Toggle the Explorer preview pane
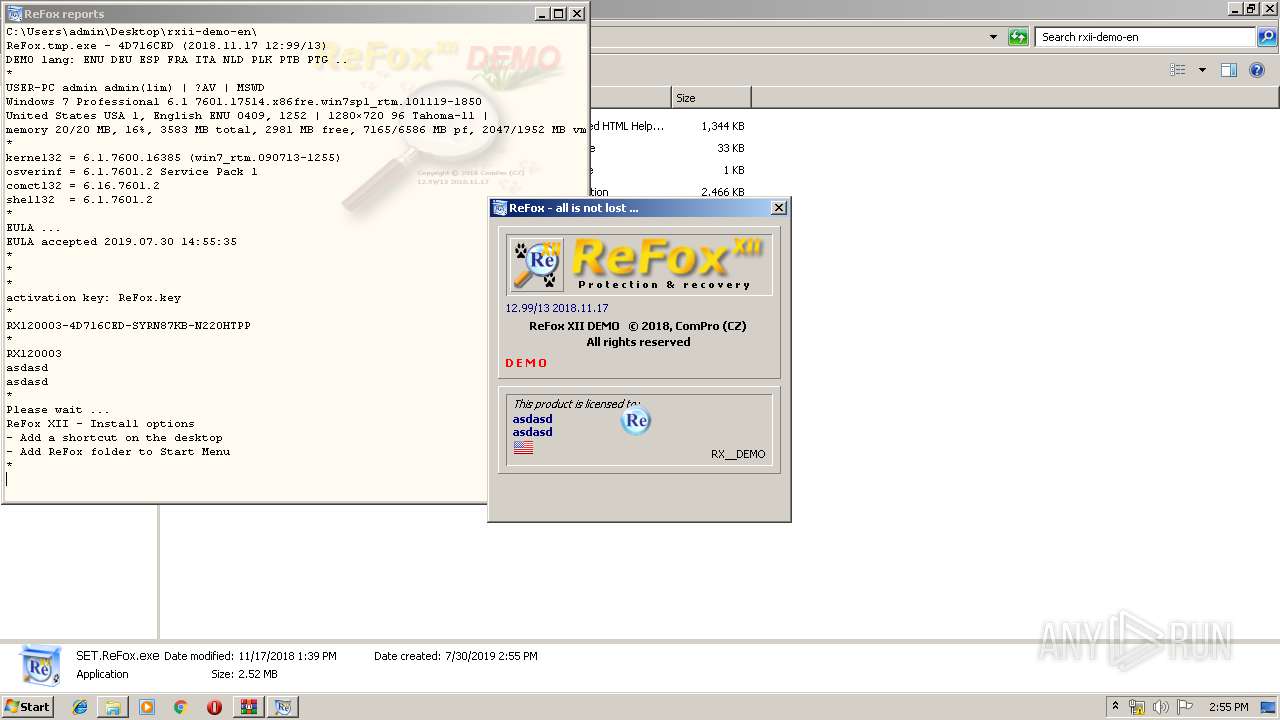The width and height of the screenshot is (1280, 720). tap(1229, 70)
